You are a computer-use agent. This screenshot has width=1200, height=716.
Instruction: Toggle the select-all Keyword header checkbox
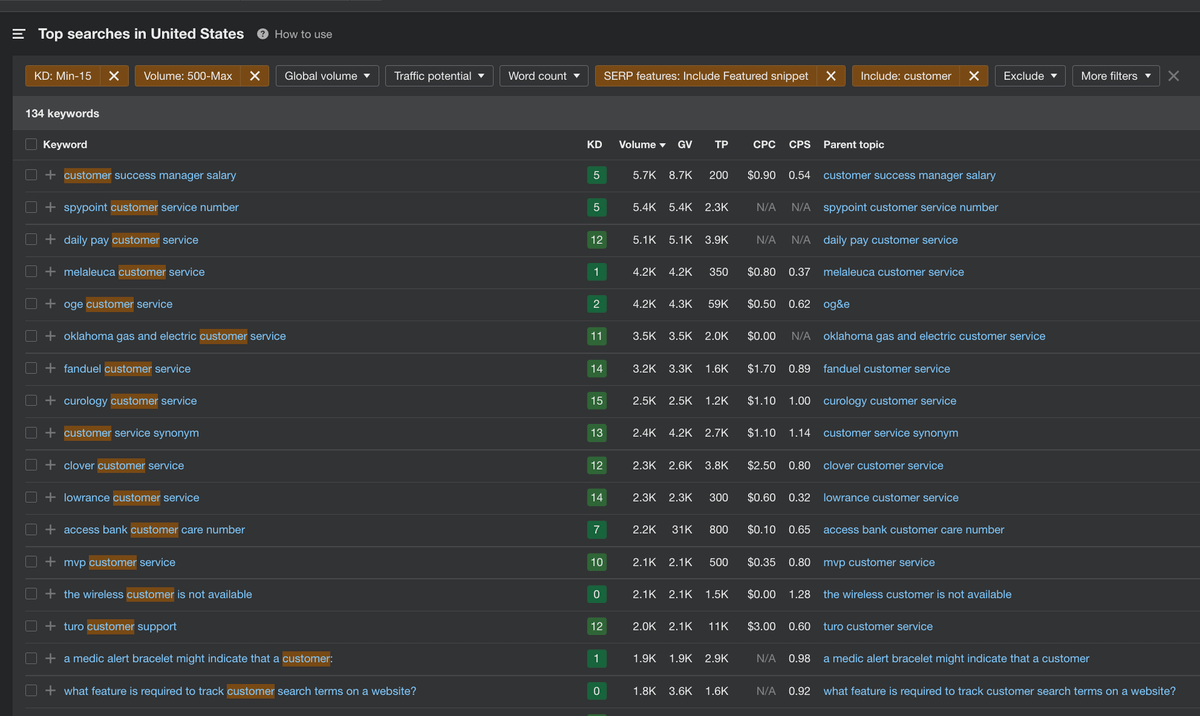click(31, 144)
